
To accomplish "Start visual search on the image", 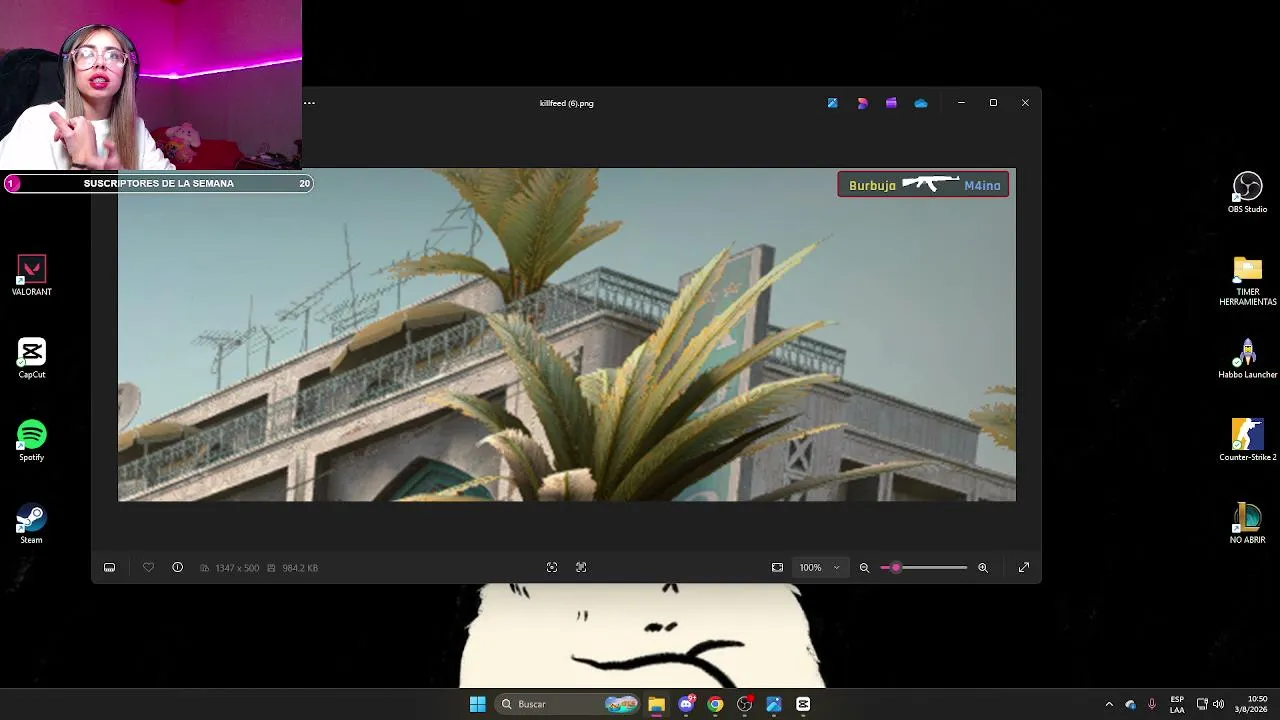I will point(581,568).
